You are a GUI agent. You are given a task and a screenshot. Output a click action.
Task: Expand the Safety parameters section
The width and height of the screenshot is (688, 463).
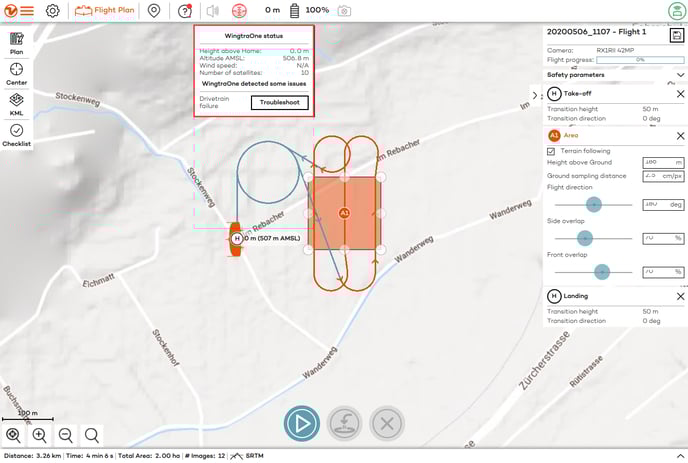coord(614,75)
